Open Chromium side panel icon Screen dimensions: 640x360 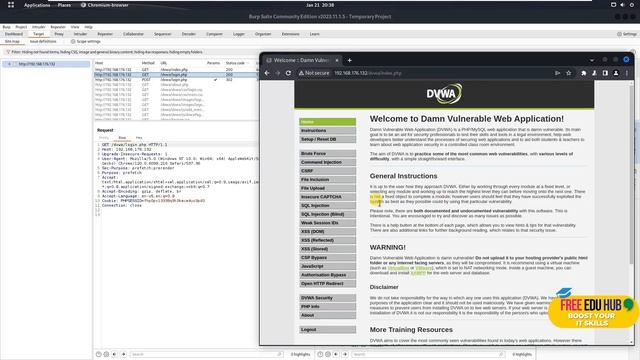[x=605, y=73]
